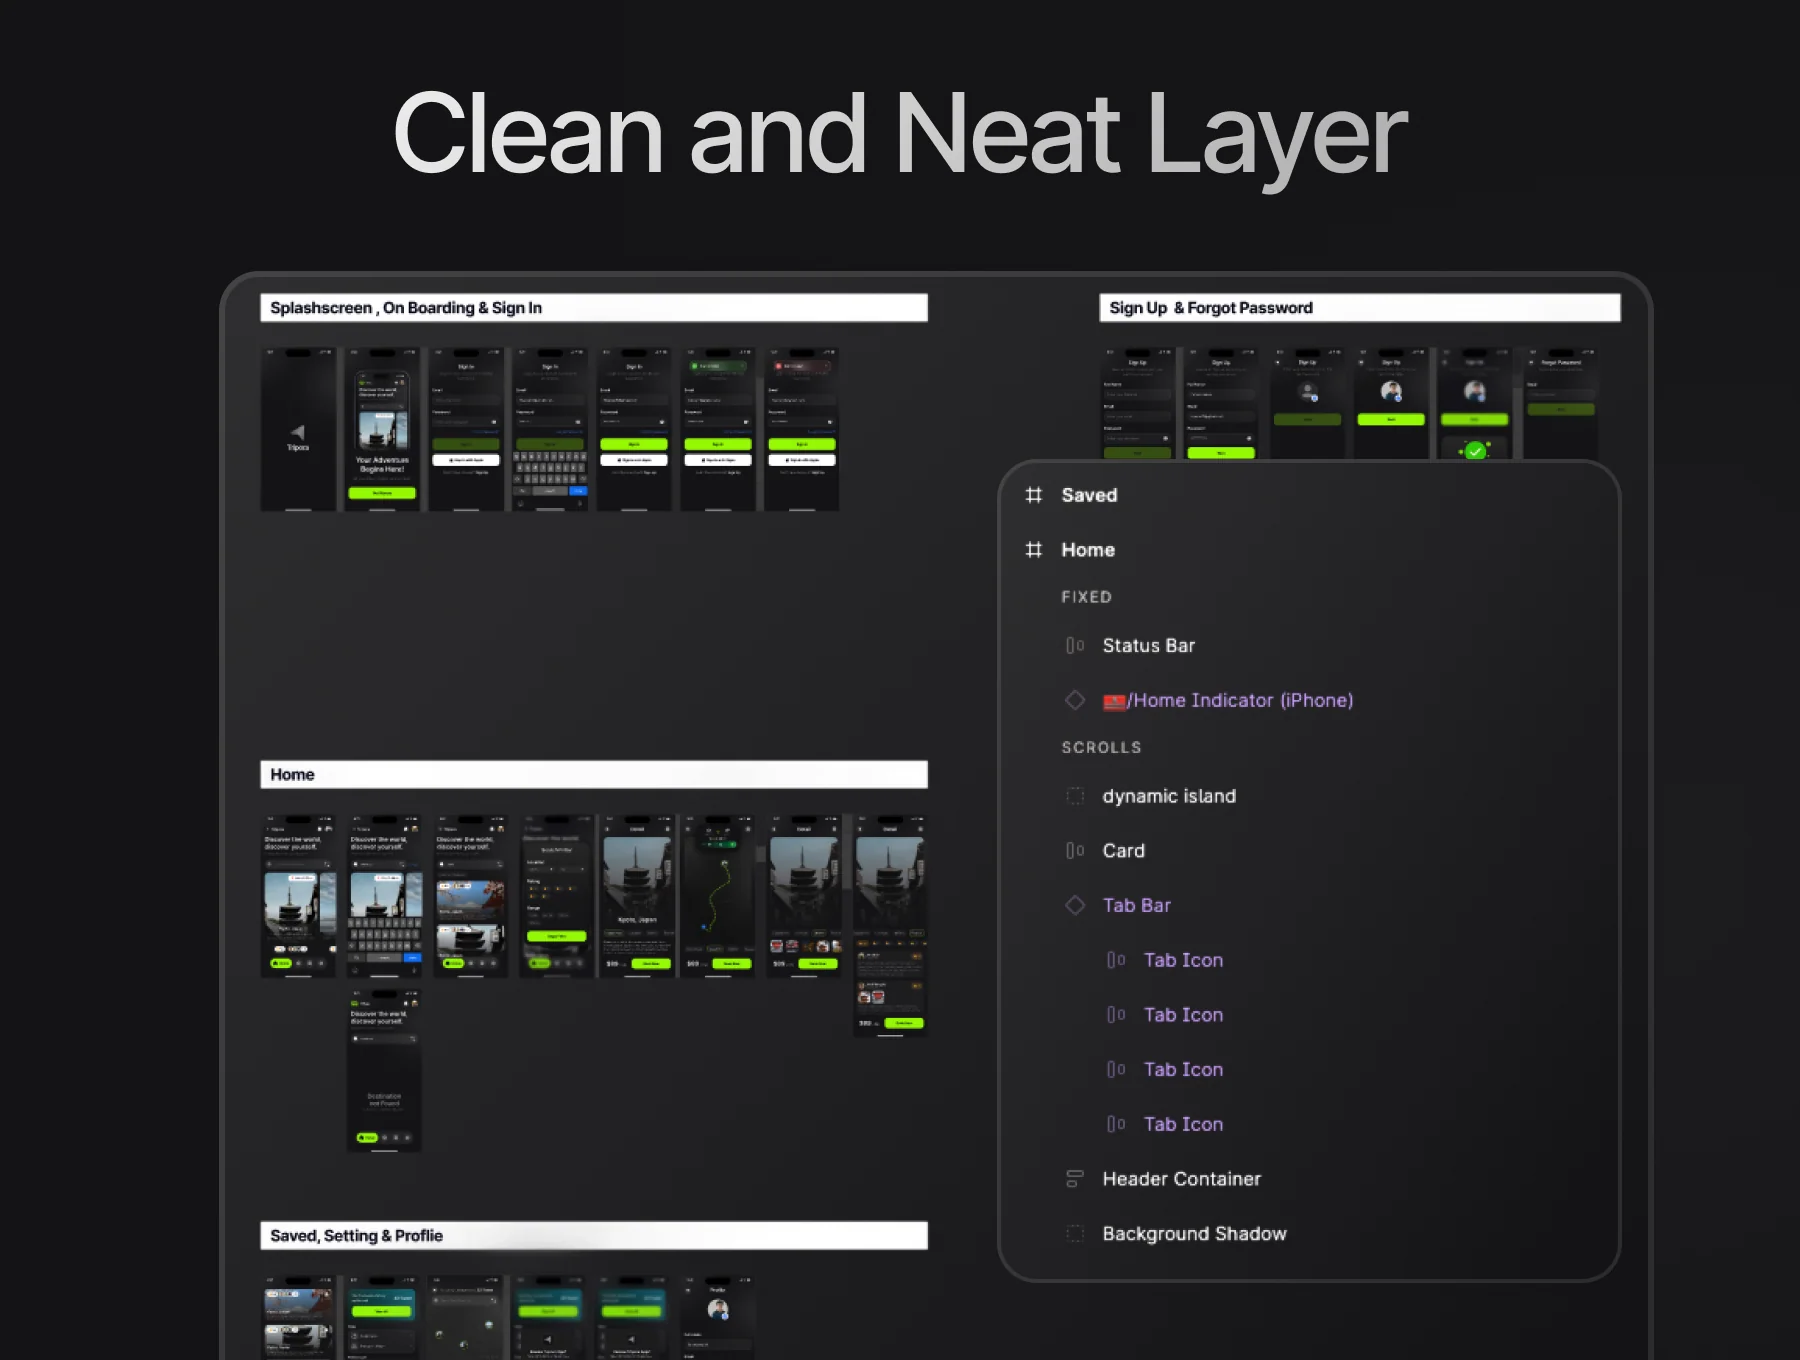Select the /Home Indicator (iPhone) layer name
The height and width of the screenshot is (1360, 1800).
[x=1240, y=701]
